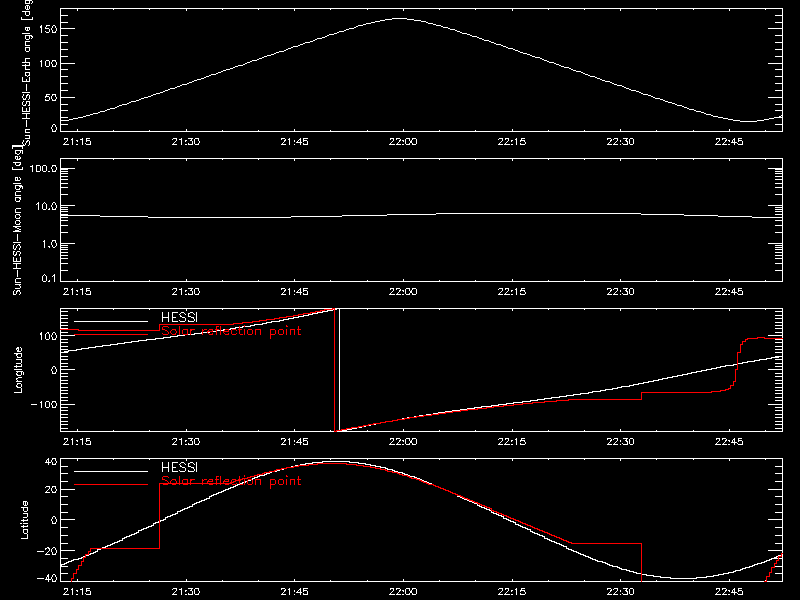Click the 21:15 time label under the Earth angle plot
Viewport: 800px width, 600px height.
pos(77,141)
